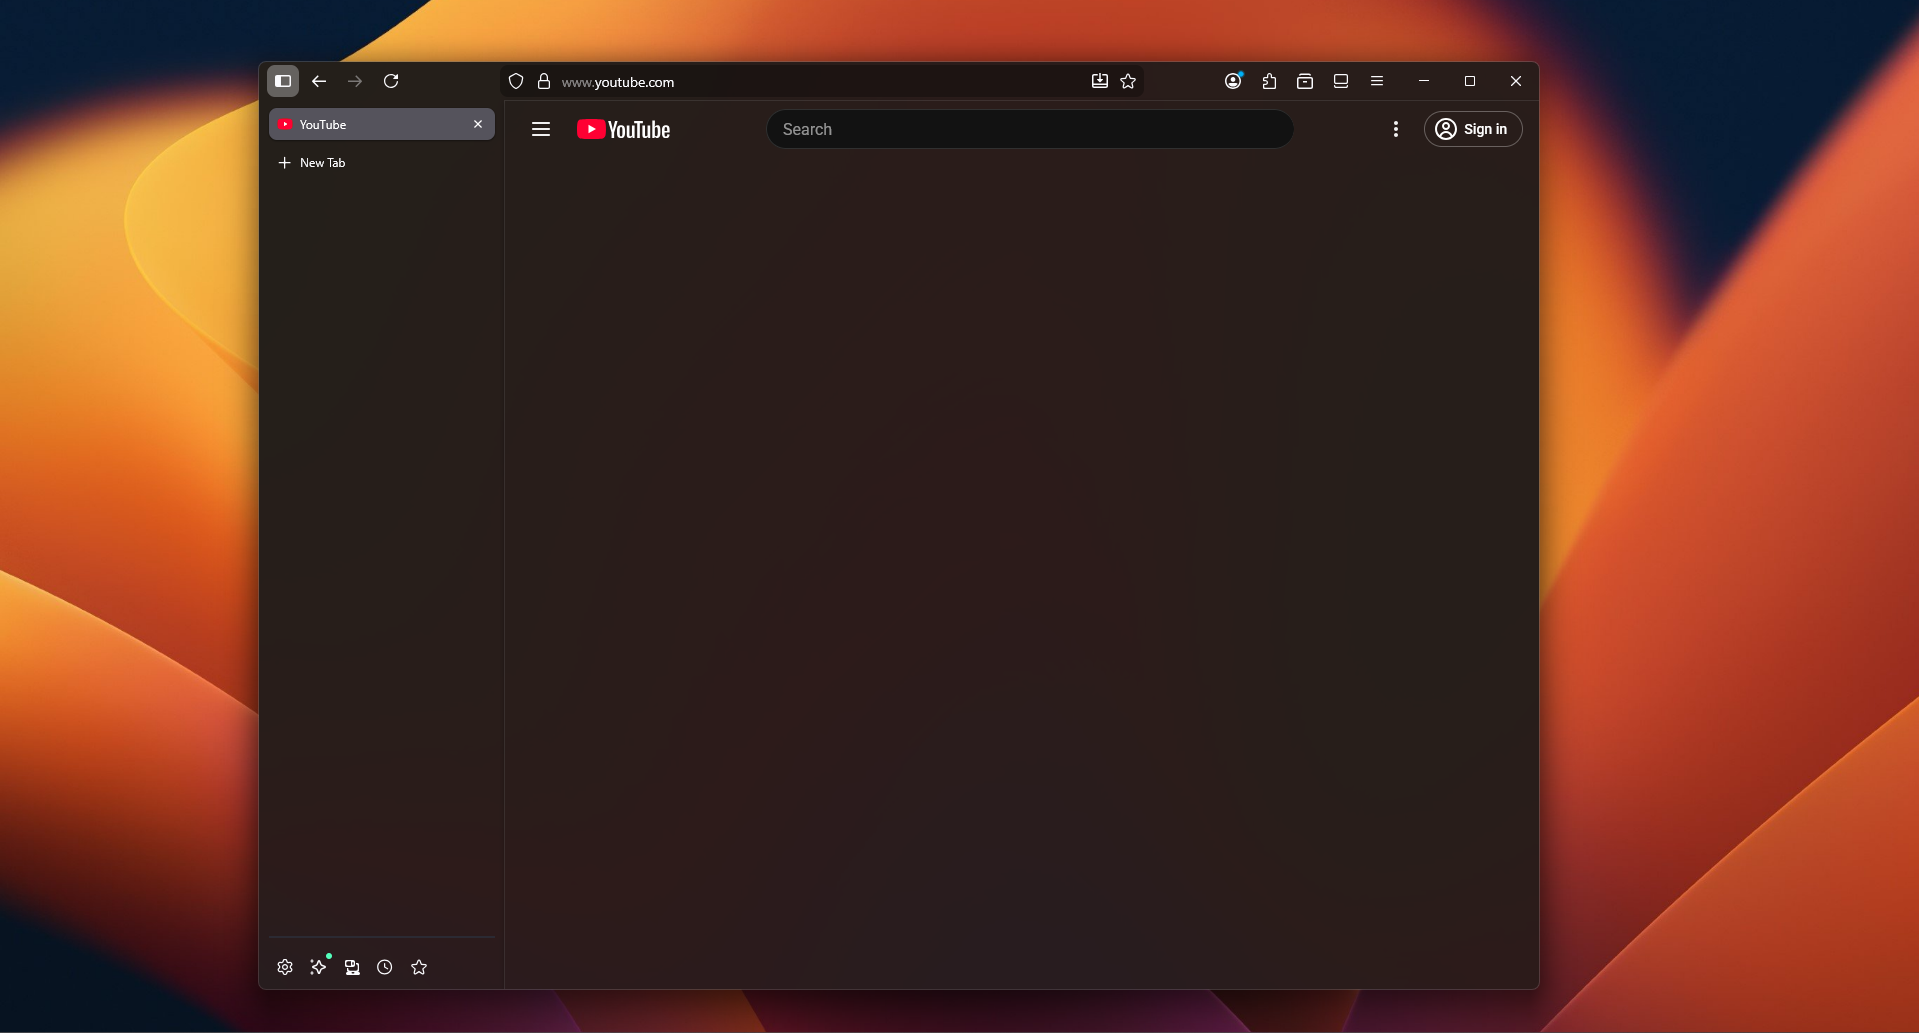
Task: Open the tracking protection shield panel
Action: [516, 82]
